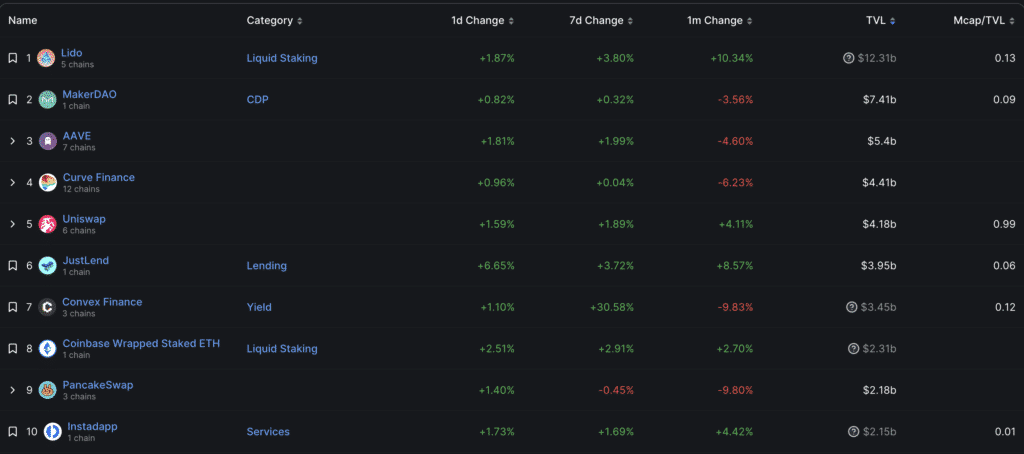Expand the PancakeSwap row details
This screenshot has height=454, width=1024.
12,390
